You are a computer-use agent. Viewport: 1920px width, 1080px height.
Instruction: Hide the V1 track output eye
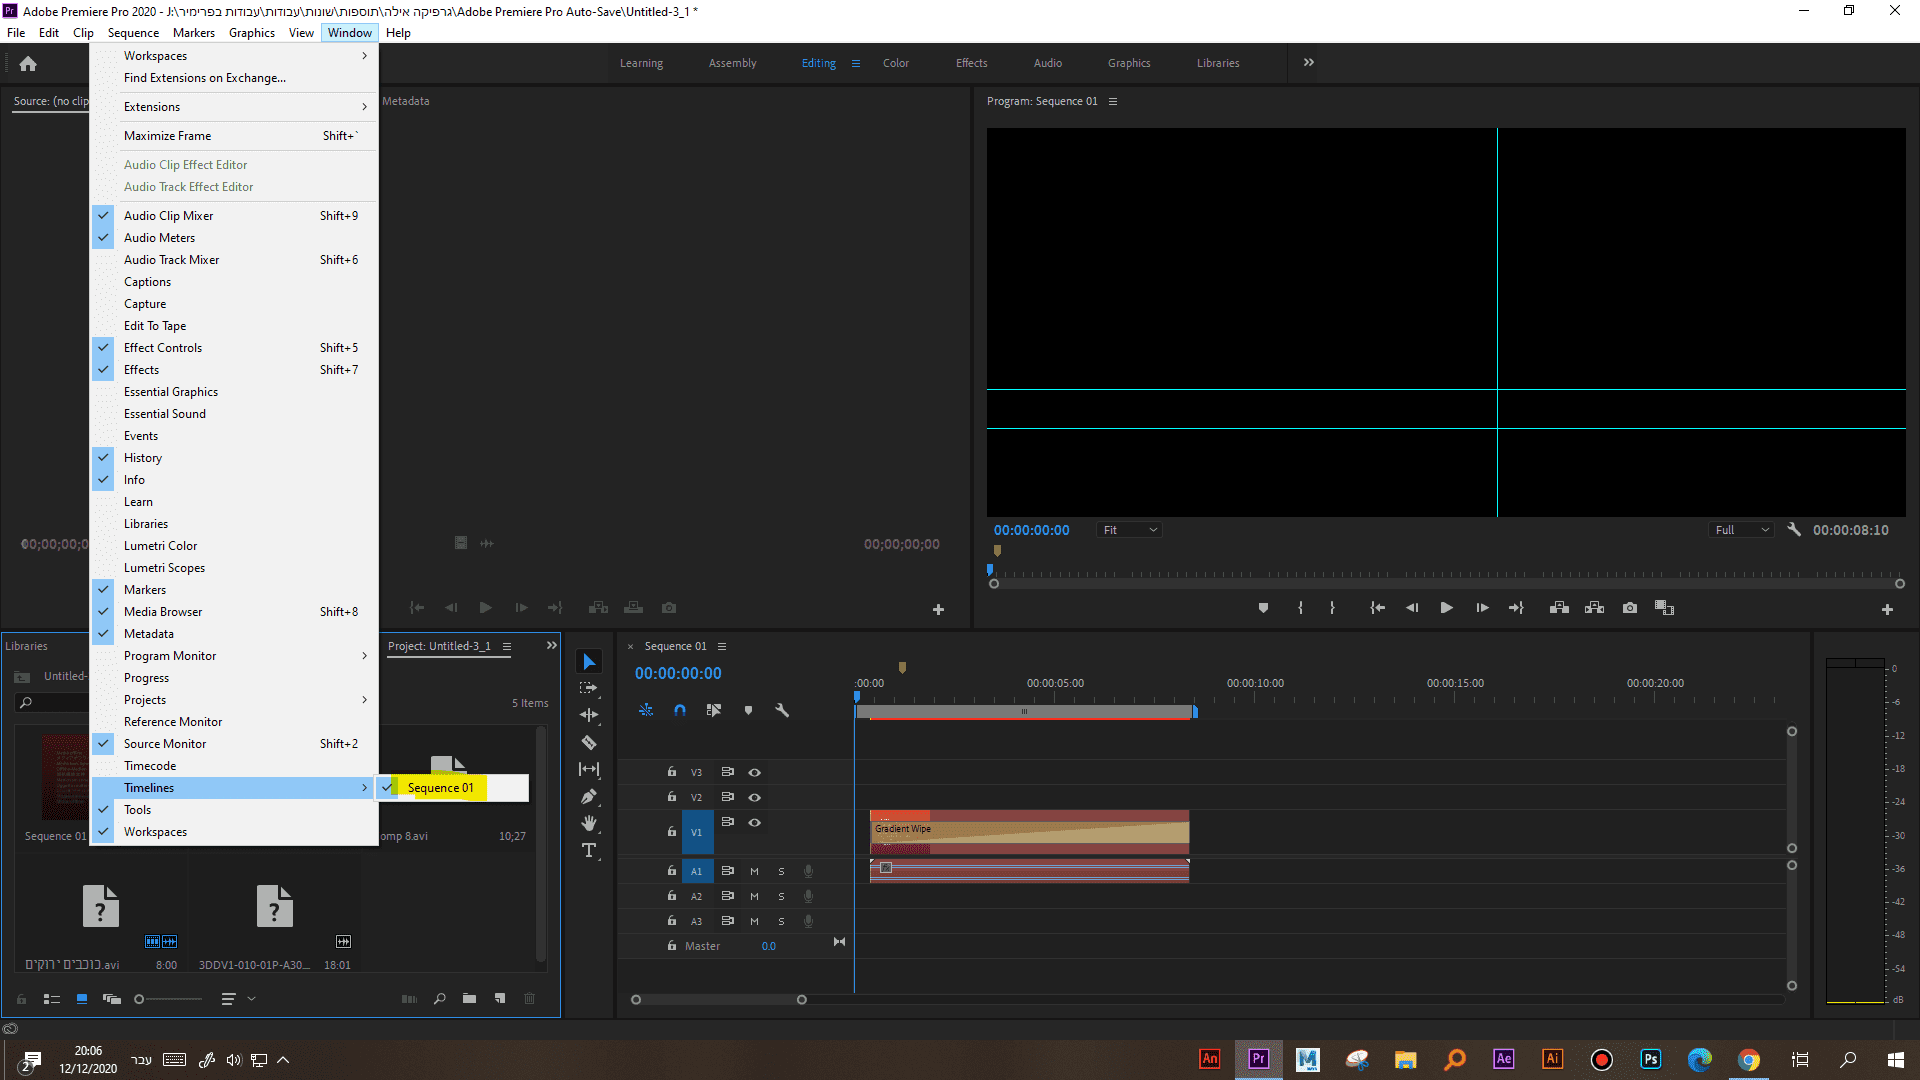[x=755, y=822]
